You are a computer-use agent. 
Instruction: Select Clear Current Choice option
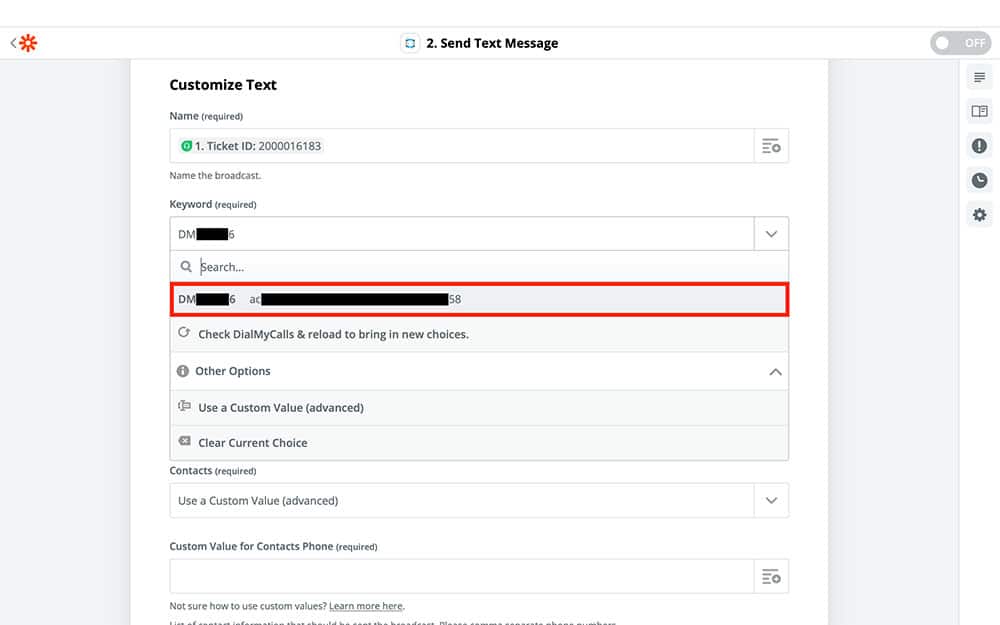tap(252, 443)
